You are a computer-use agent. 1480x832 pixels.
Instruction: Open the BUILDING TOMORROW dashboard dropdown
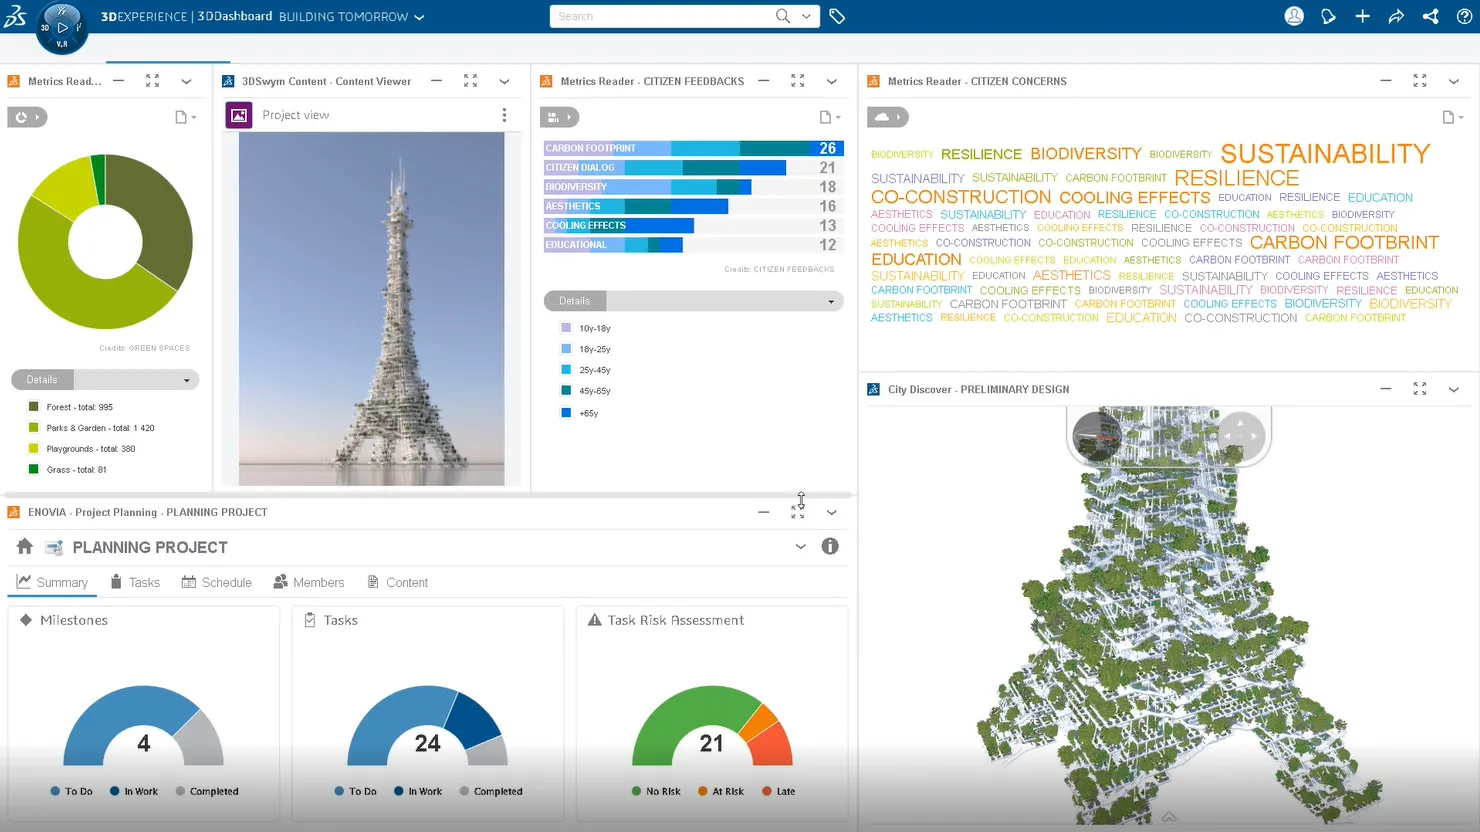point(420,16)
